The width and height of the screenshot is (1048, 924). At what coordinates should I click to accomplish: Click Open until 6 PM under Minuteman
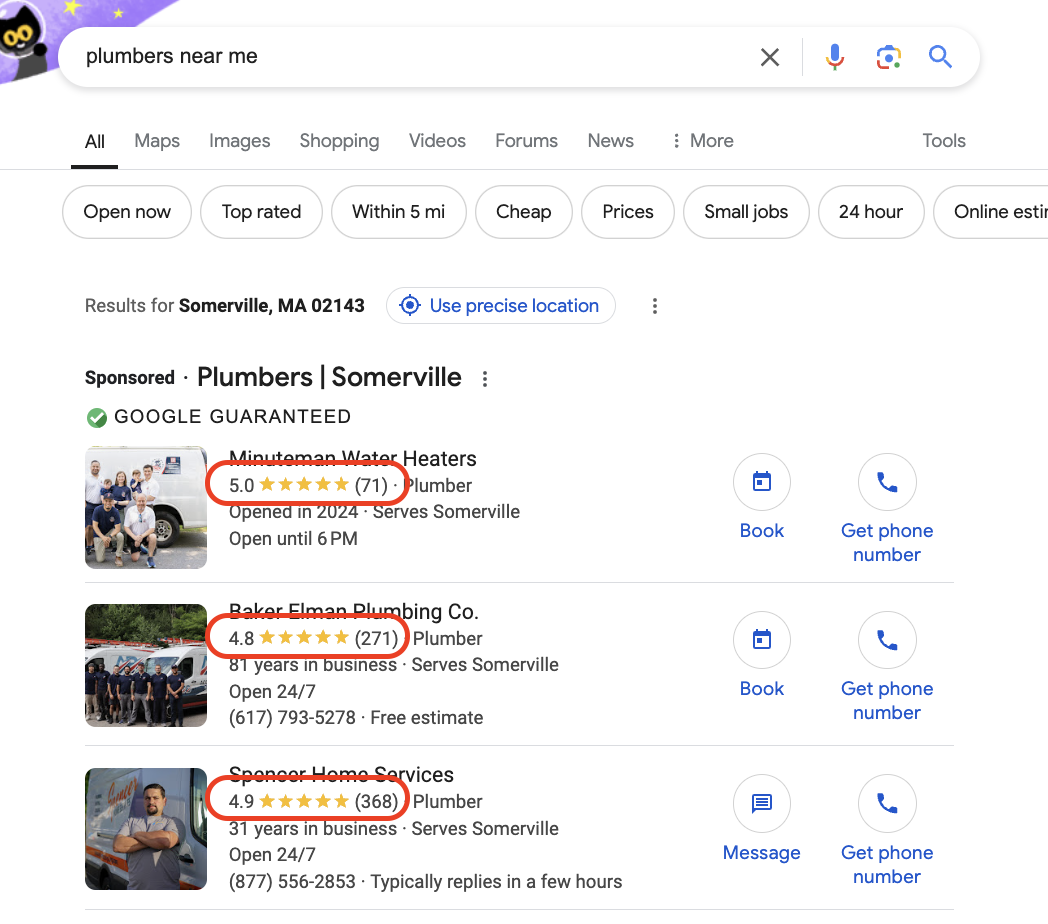[293, 538]
